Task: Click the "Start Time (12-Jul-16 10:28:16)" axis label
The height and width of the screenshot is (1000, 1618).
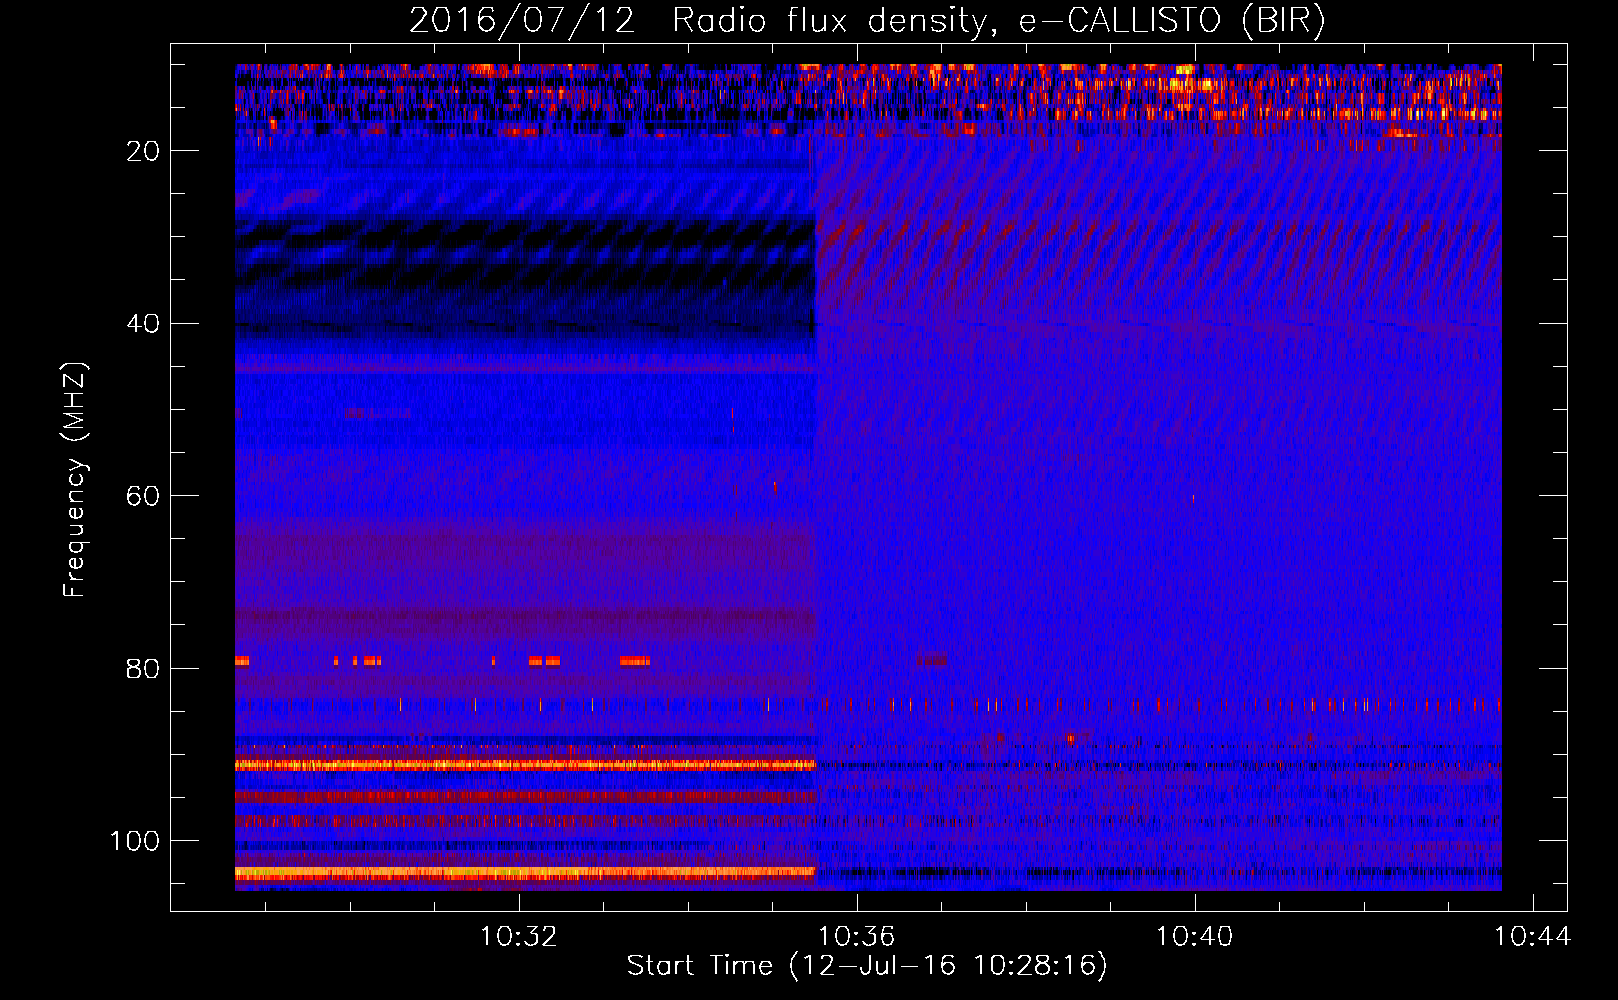Action: click(867, 966)
